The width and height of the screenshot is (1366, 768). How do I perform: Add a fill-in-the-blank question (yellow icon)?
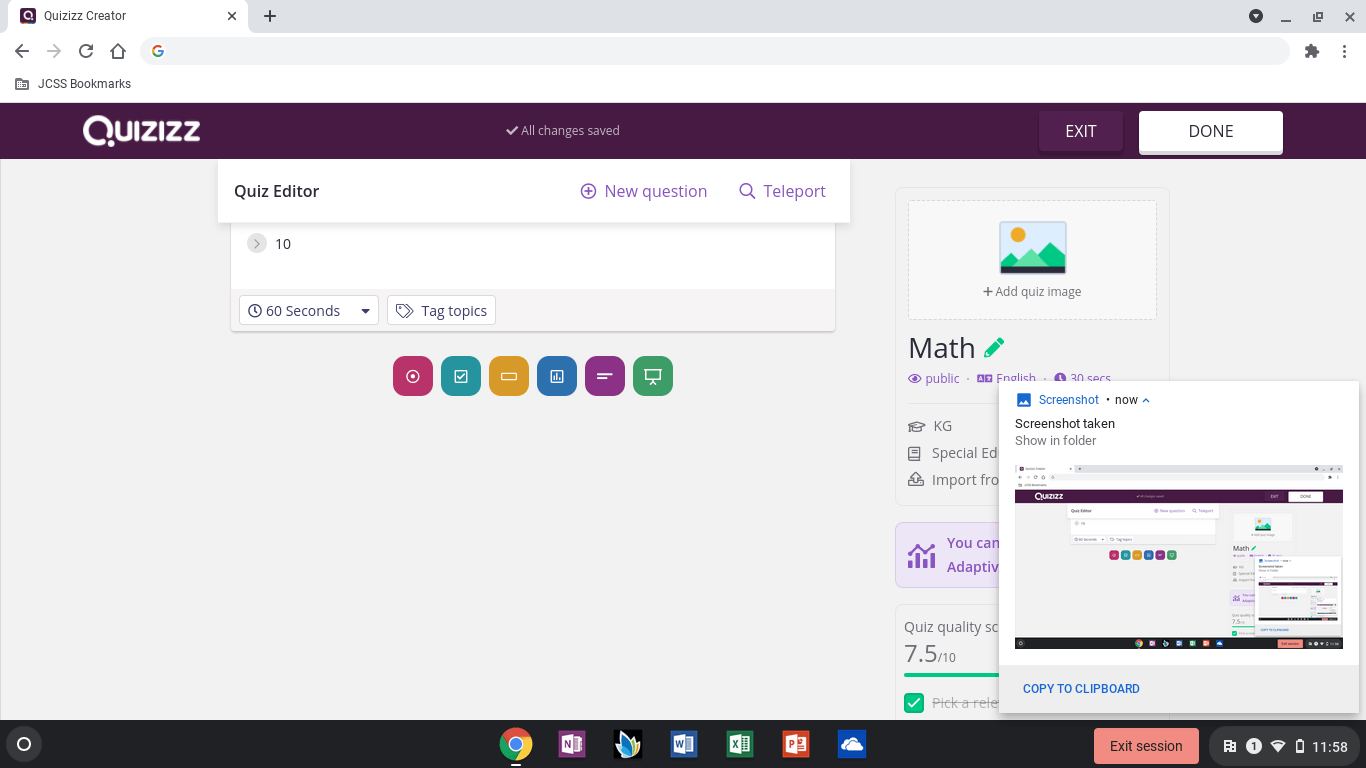pyautogui.click(x=509, y=376)
